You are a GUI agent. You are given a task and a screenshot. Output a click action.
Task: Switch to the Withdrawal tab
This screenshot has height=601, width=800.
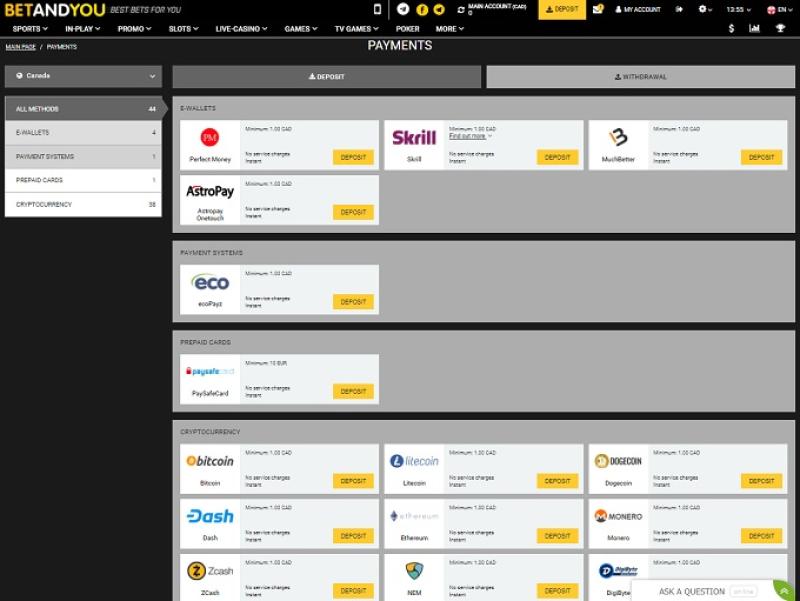pos(640,77)
